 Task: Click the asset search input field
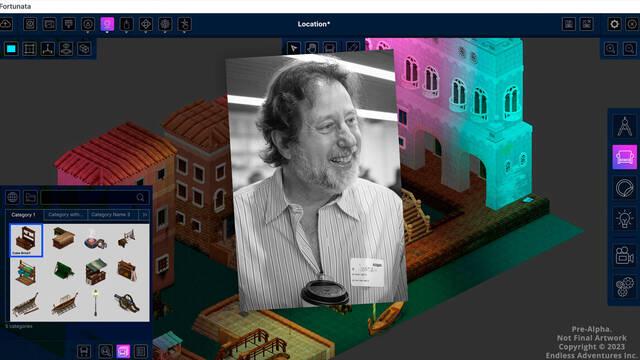pos(95,198)
